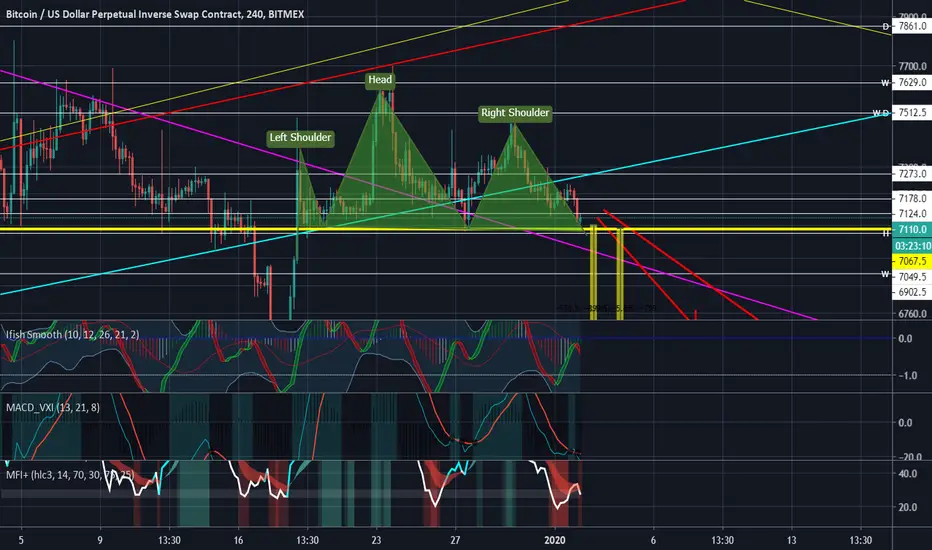Select the Right Shoulder pattern label

(515, 113)
